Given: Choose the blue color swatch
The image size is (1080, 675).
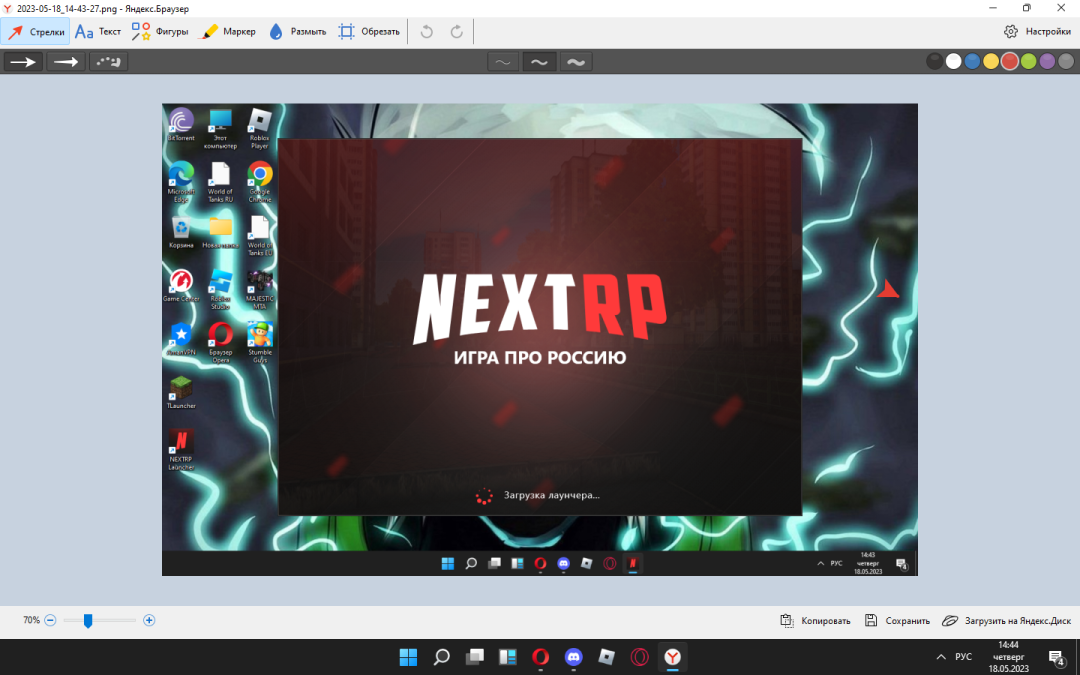Looking at the screenshot, I should pos(972,62).
